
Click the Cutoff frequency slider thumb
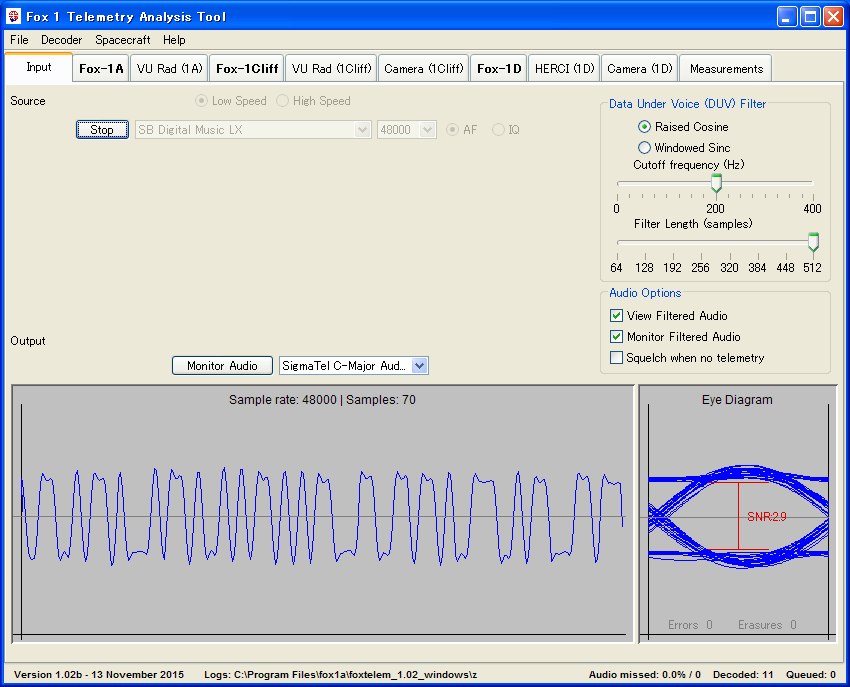(x=716, y=183)
